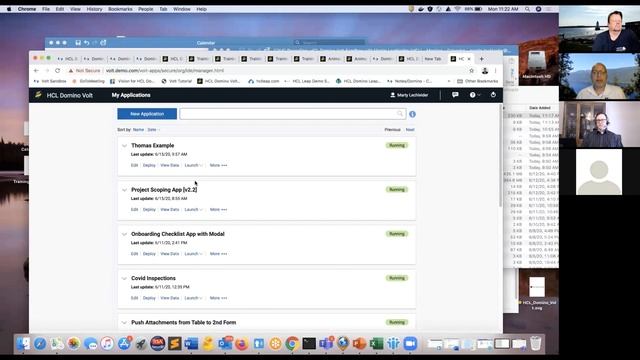Edit the Thomas Example app
Screen dimensions: 640x360
pos(134,165)
